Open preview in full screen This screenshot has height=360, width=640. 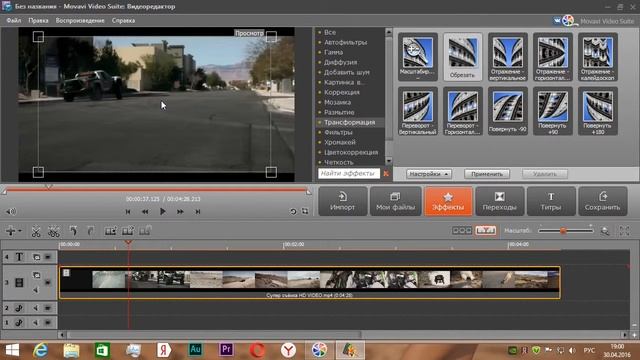(305, 211)
